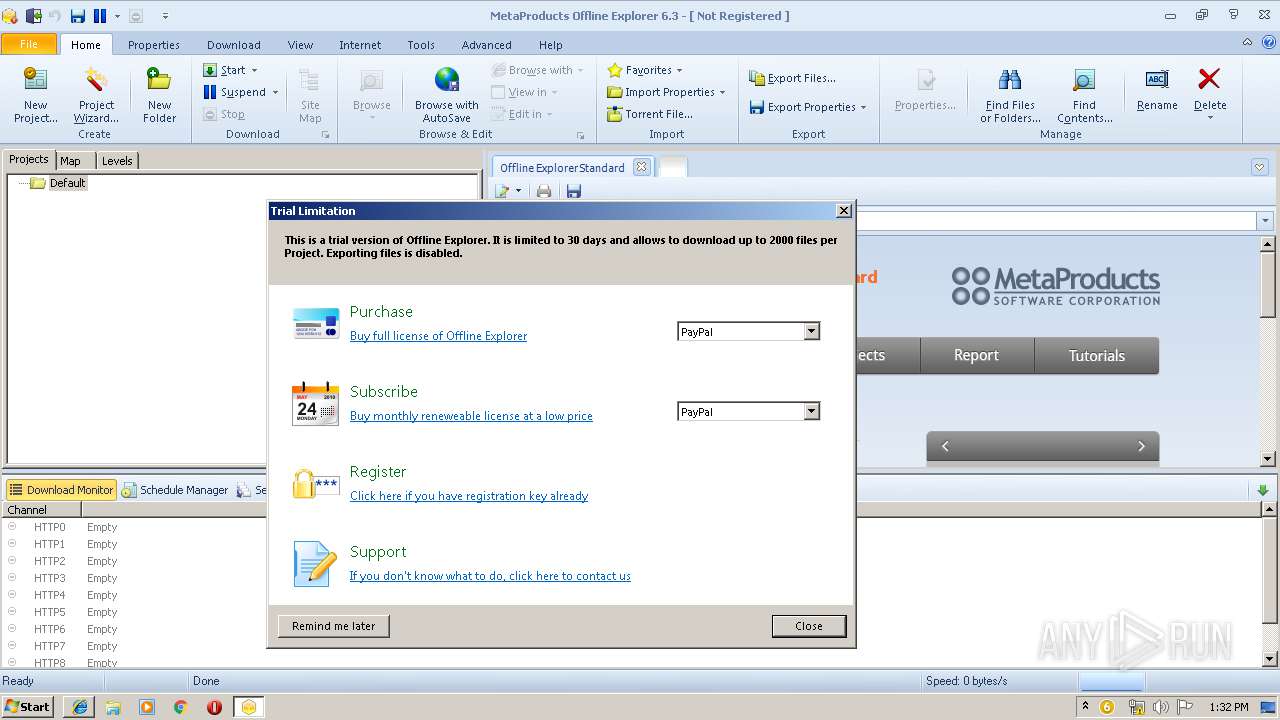This screenshot has height=720, width=1280.
Task: Click the previous arrow on page carousel
Action: pyautogui.click(x=945, y=446)
